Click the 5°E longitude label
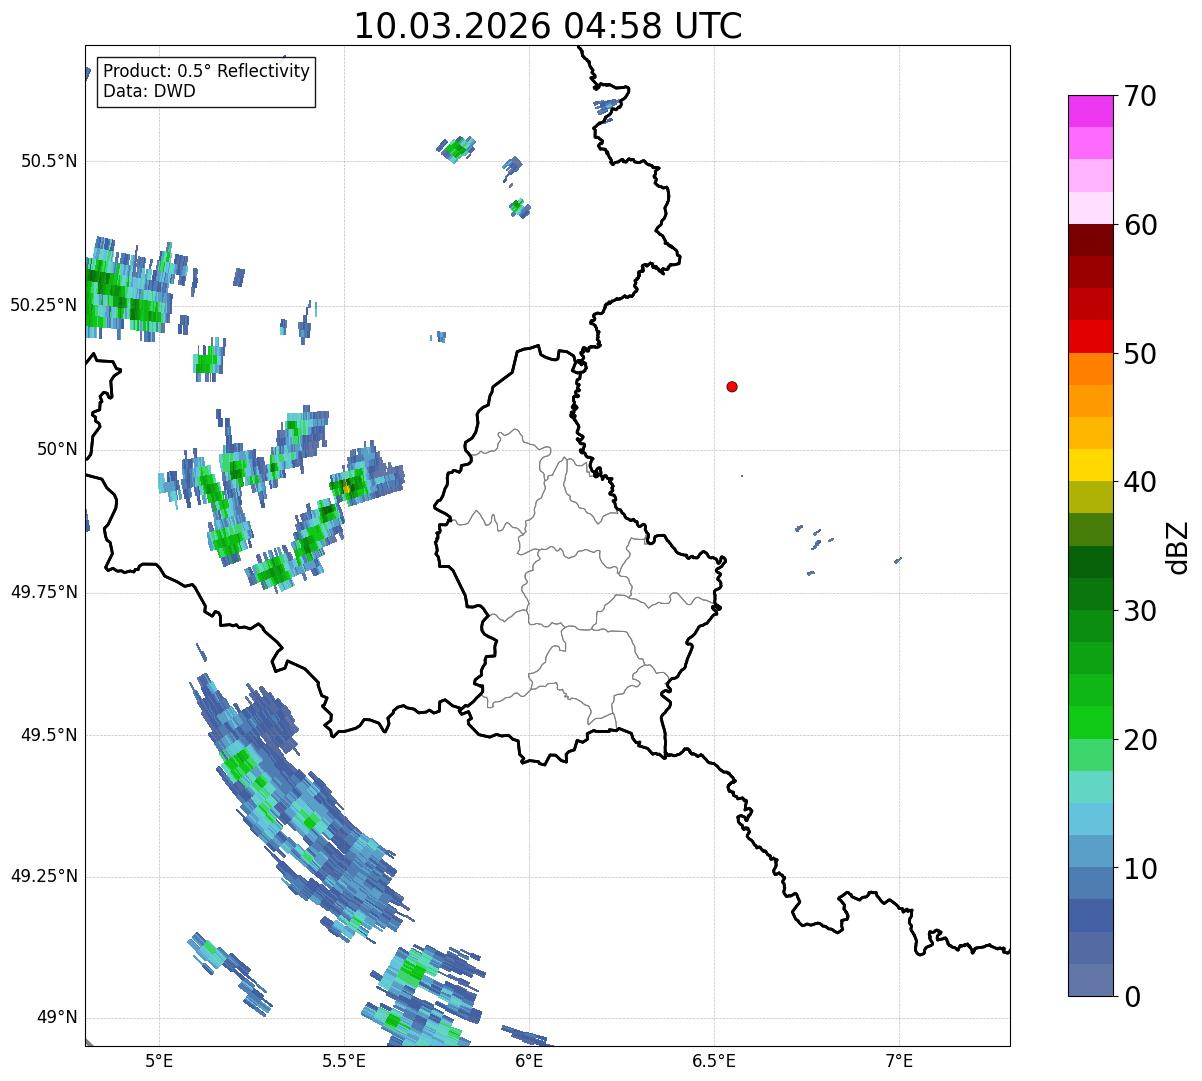 tap(159, 1060)
